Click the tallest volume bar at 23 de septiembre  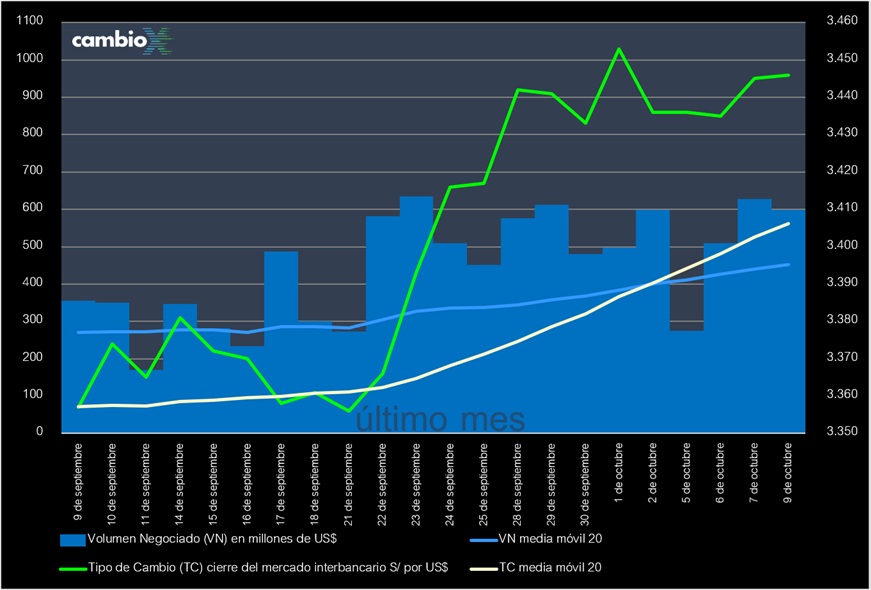pyautogui.click(x=417, y=314)
